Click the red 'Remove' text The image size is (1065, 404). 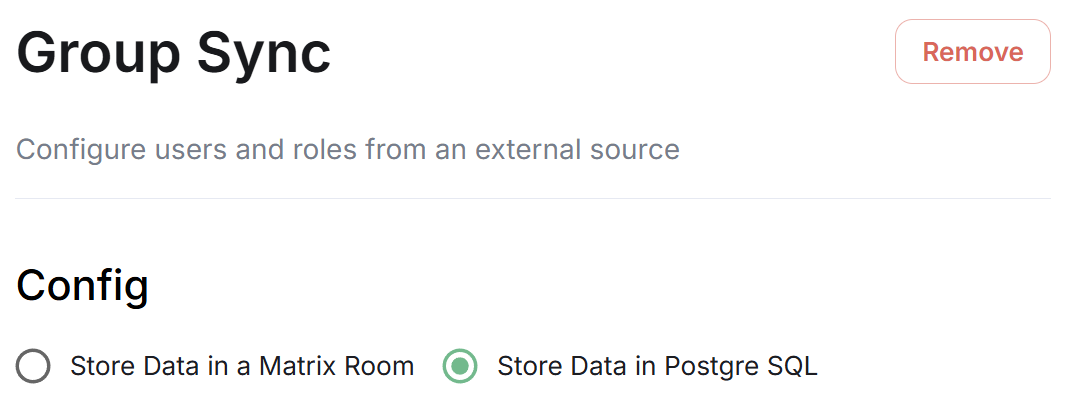(973, 52)
